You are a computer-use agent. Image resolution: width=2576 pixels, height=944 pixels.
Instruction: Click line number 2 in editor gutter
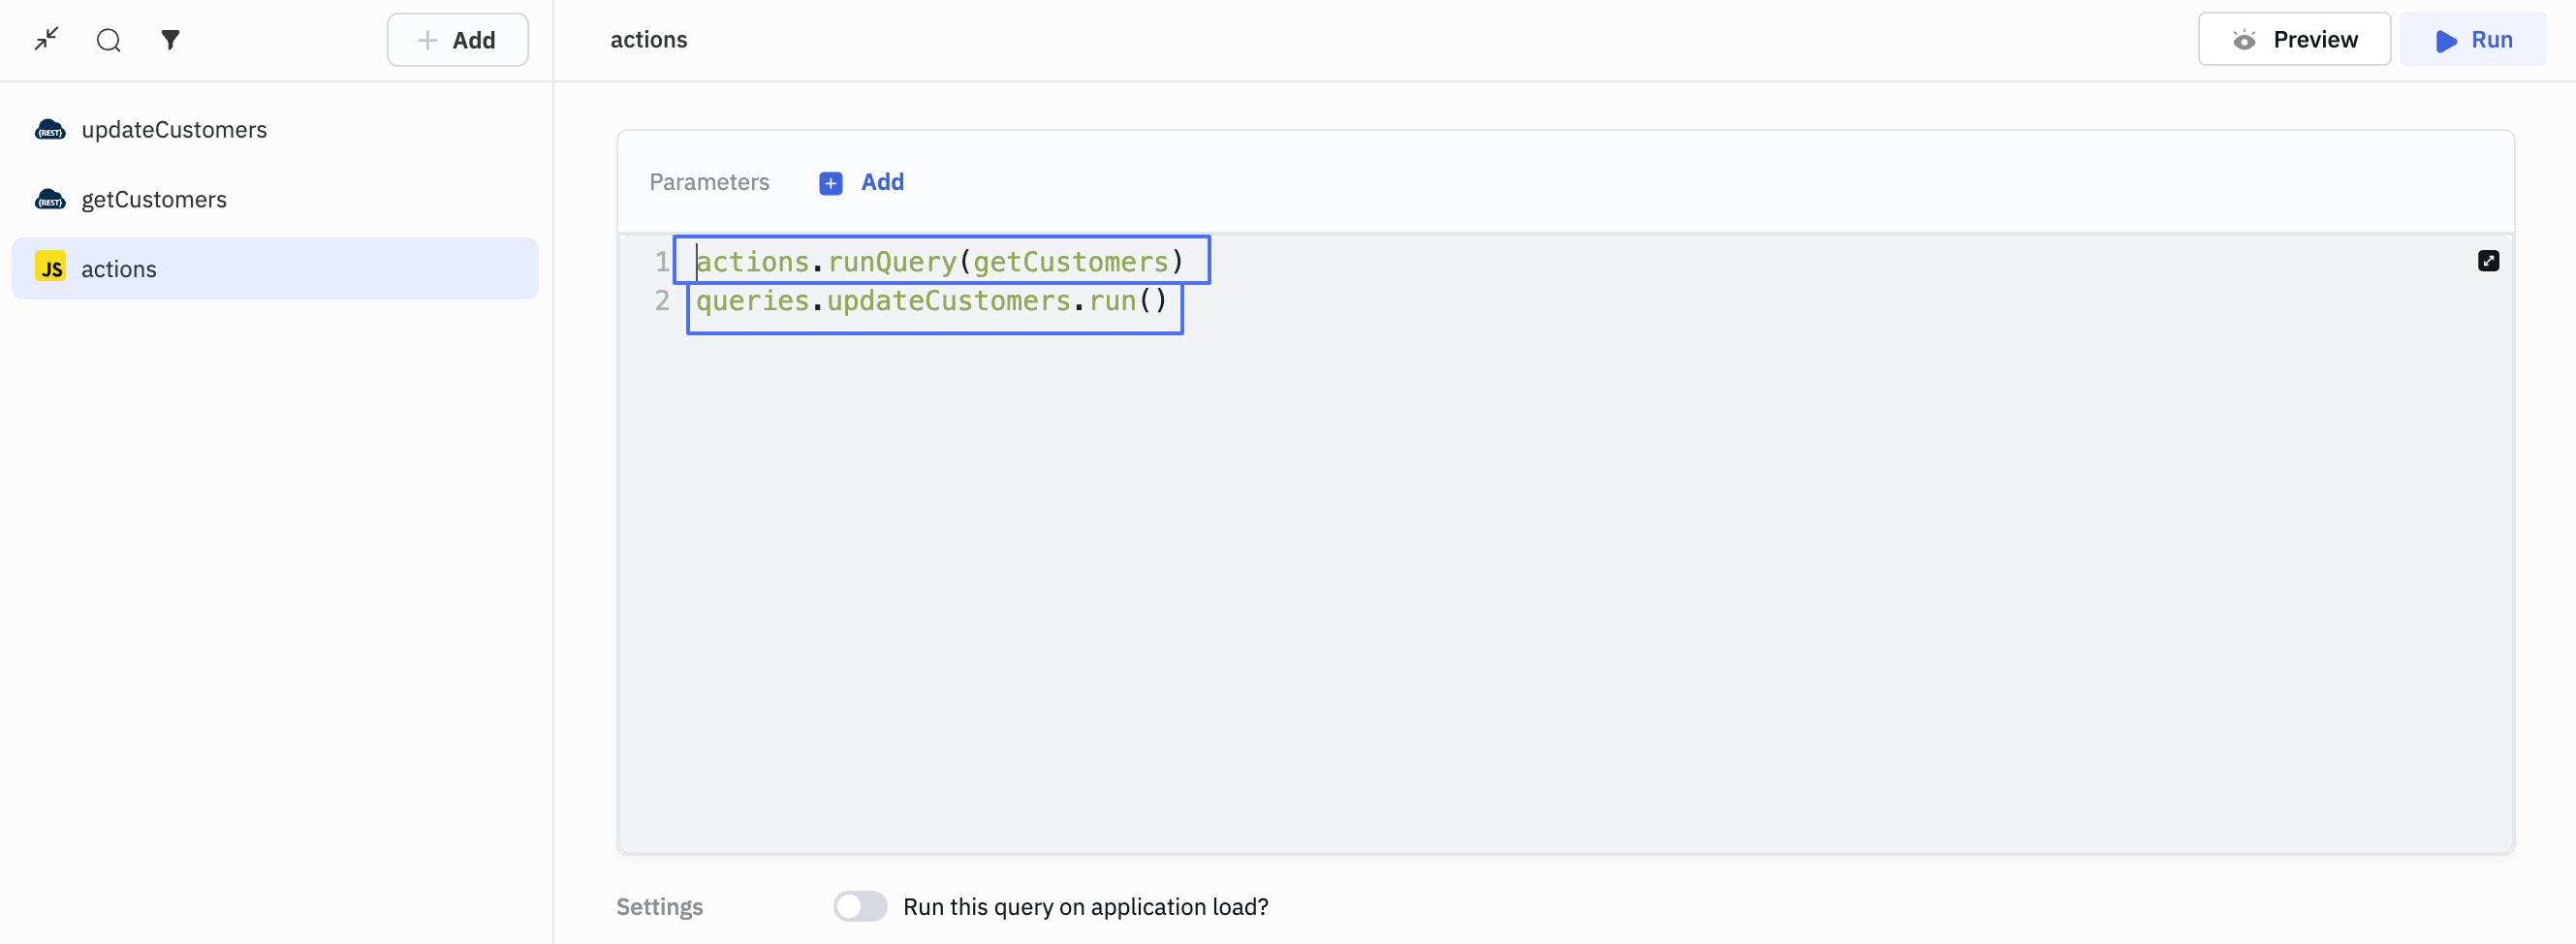point(661,301)
